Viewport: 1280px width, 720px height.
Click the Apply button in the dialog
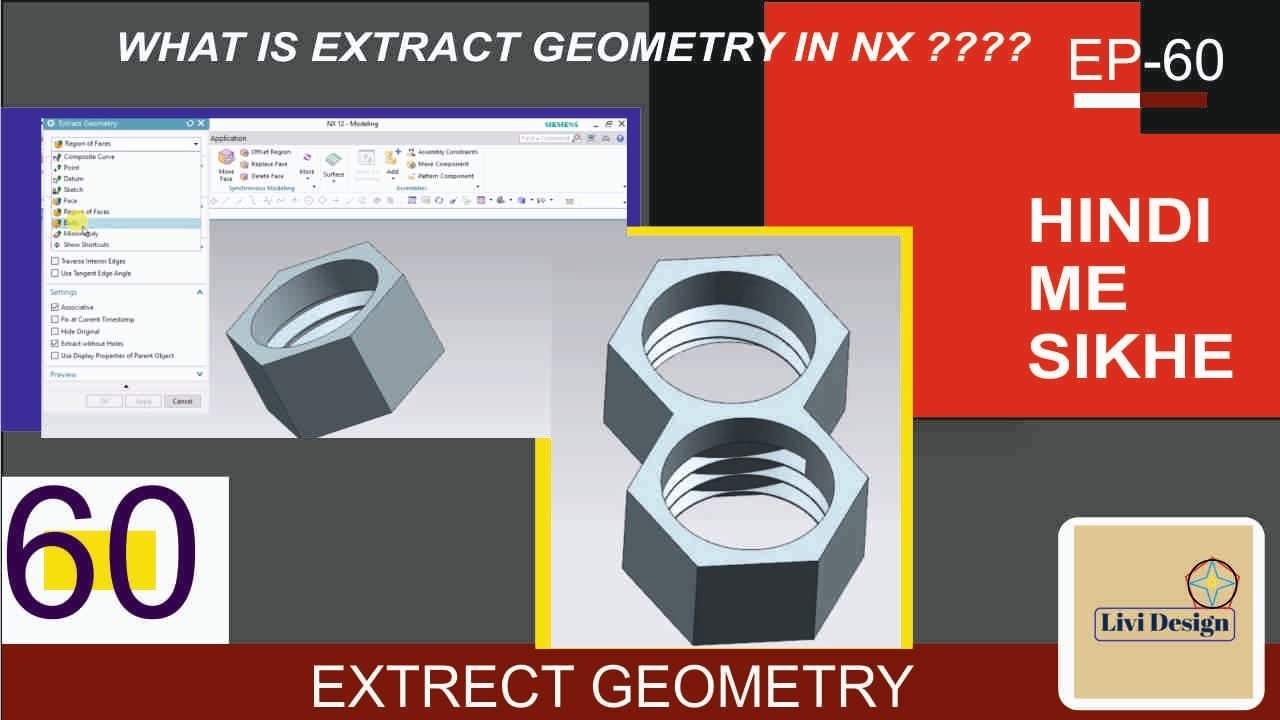point(143,401)
